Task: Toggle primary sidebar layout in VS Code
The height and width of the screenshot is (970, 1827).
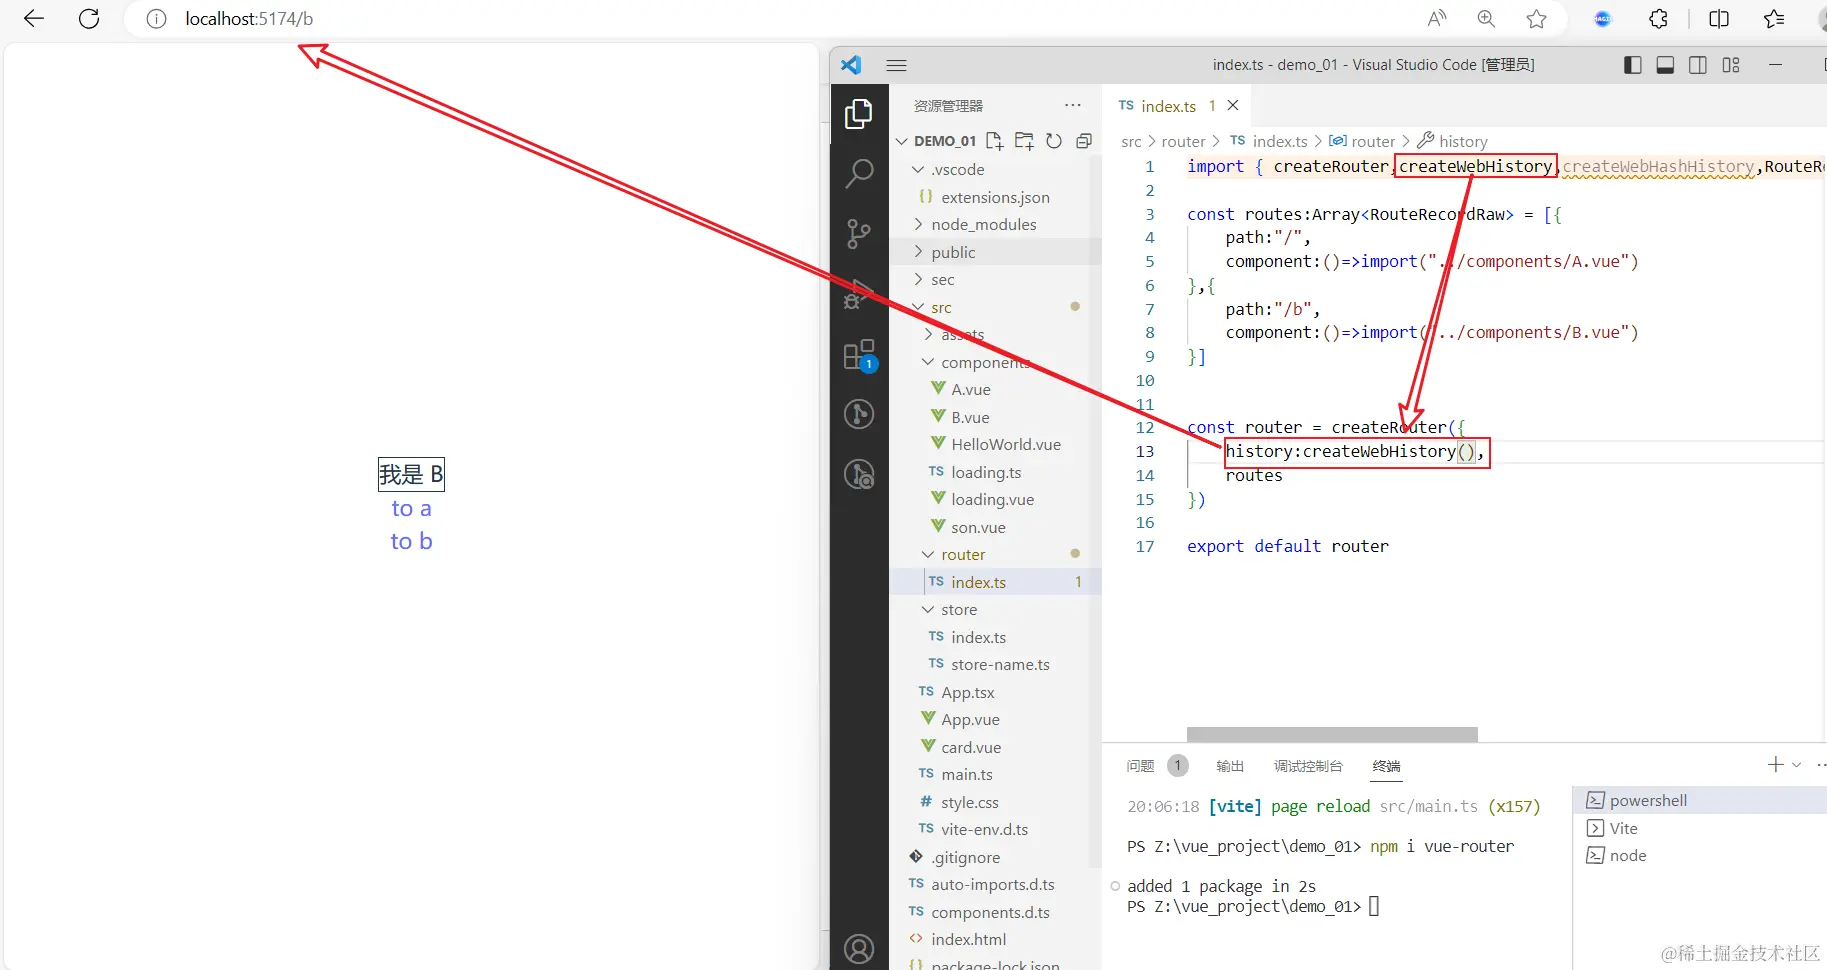Action: click(x=1633, y=65)
